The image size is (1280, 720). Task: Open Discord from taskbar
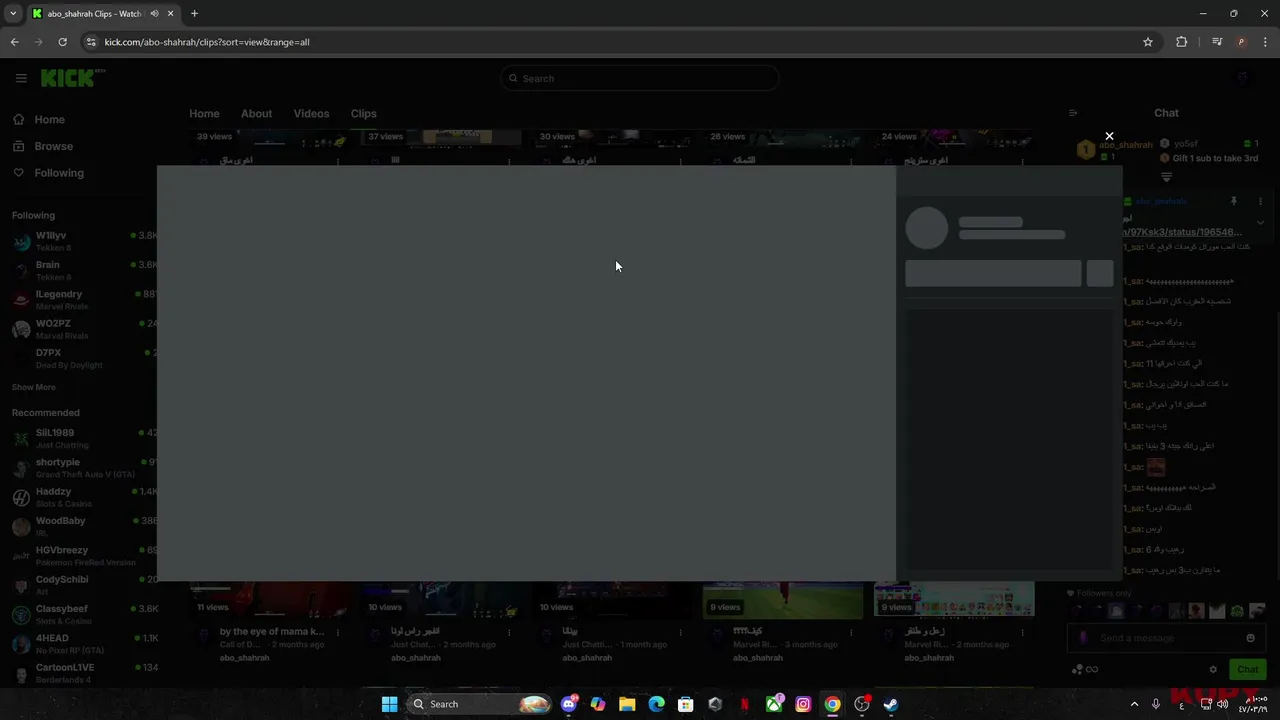point(569,704)
